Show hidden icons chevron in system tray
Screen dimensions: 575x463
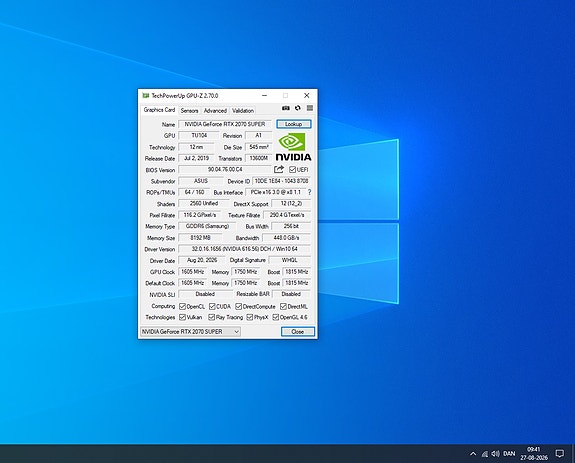(x=473, y=454)
